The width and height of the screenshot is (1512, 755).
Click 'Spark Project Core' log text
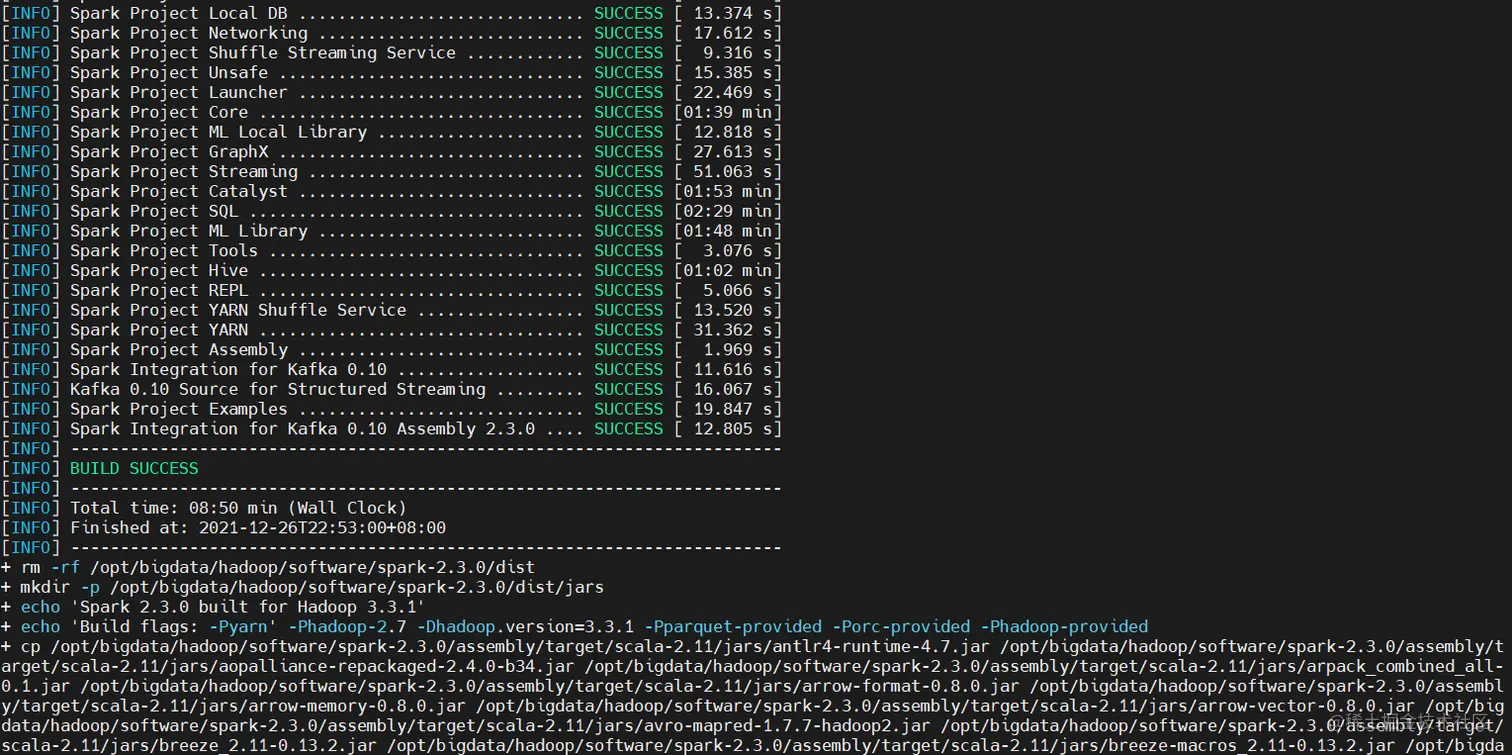(x=159, y=112)
